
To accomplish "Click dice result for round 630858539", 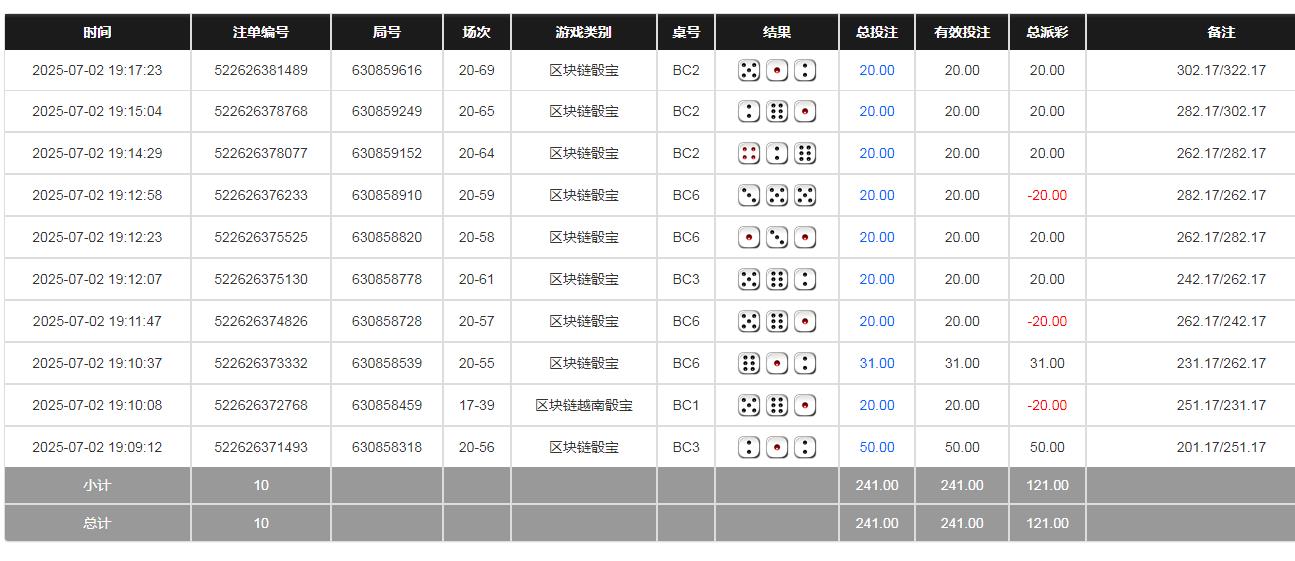I will pos(776,363).
